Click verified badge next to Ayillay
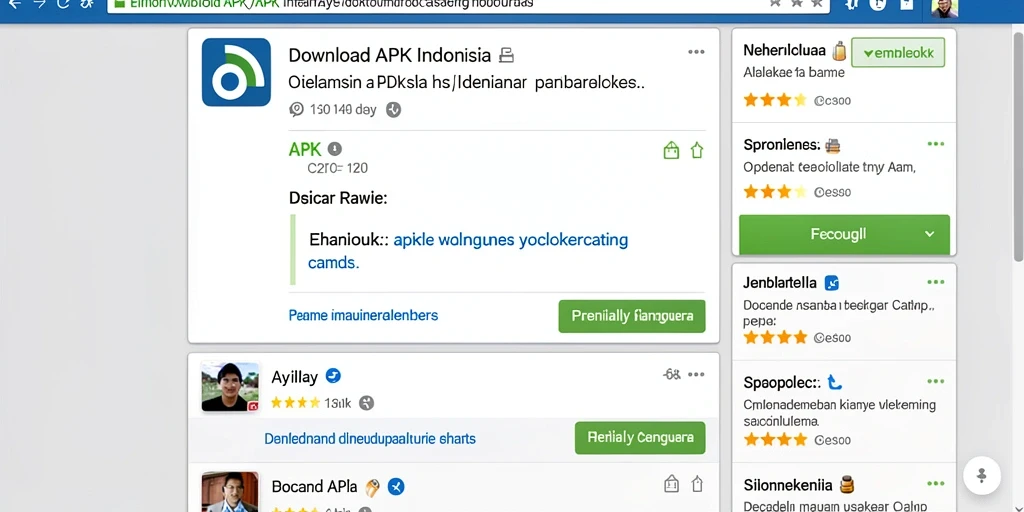The image size is (1024, 512). (333, 376)
